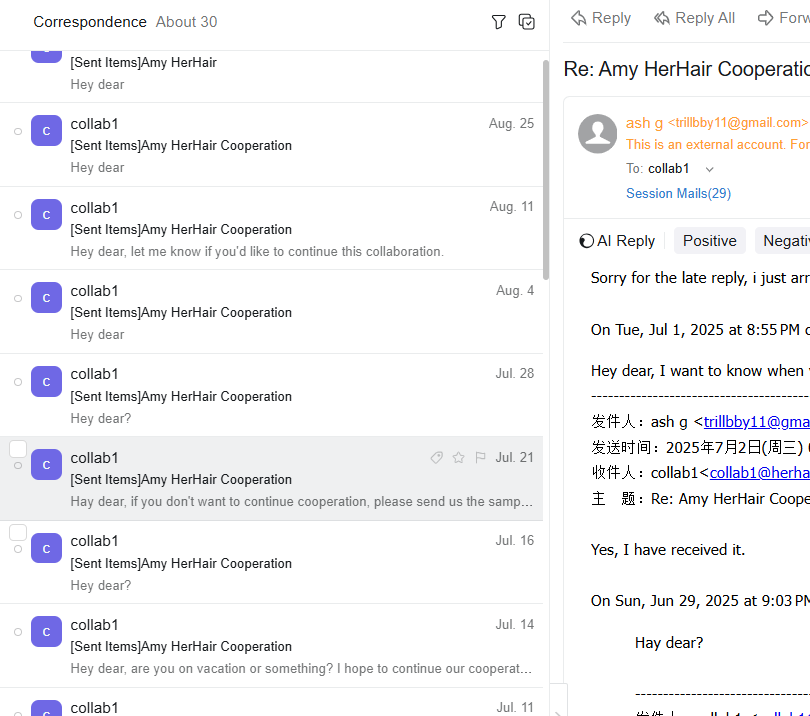Viewport: 810px width, 716px height.
Task: Click the AI Reply globe icon
Action: point(589,240)
